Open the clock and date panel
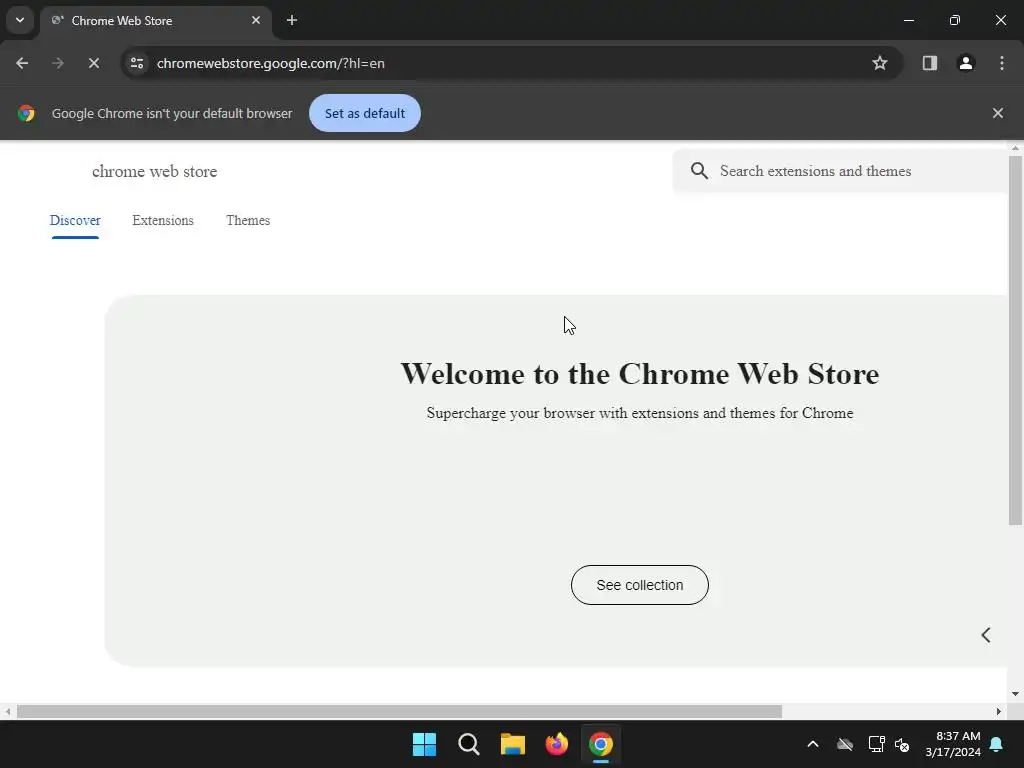The width and height of the screenshot is (1024, 768). [x=953, y=744]
